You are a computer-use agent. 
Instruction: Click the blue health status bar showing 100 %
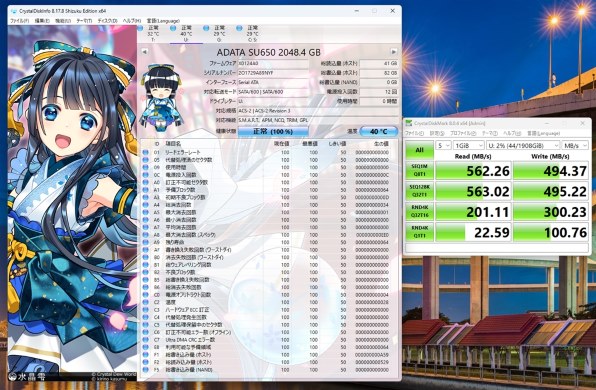point(273,132)
